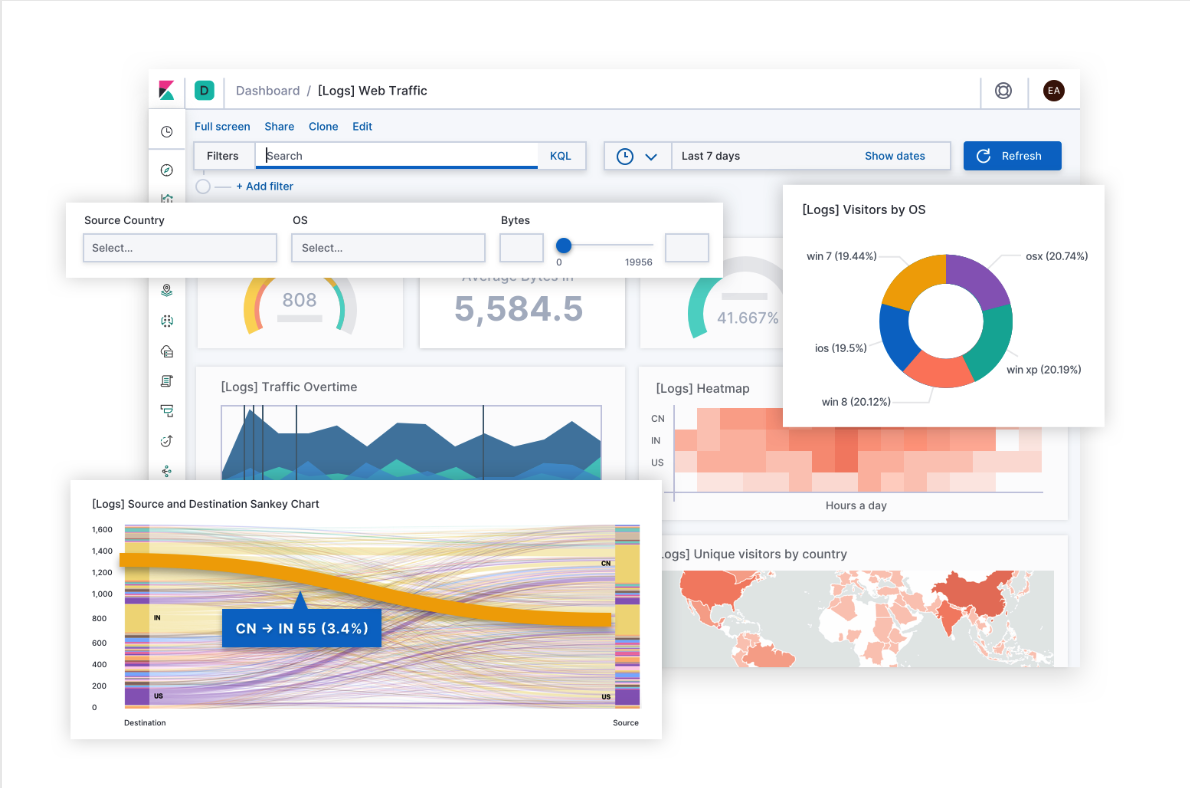Open the Recently Viewed clock icon in sidebar
The height and width of the screenshot is (788, 1190).
pyautogui.click(x=166, y=131)
